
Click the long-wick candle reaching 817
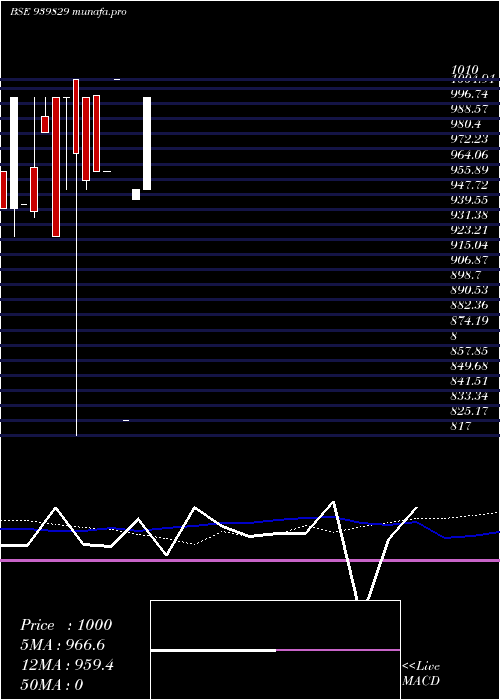coord(76,257)
